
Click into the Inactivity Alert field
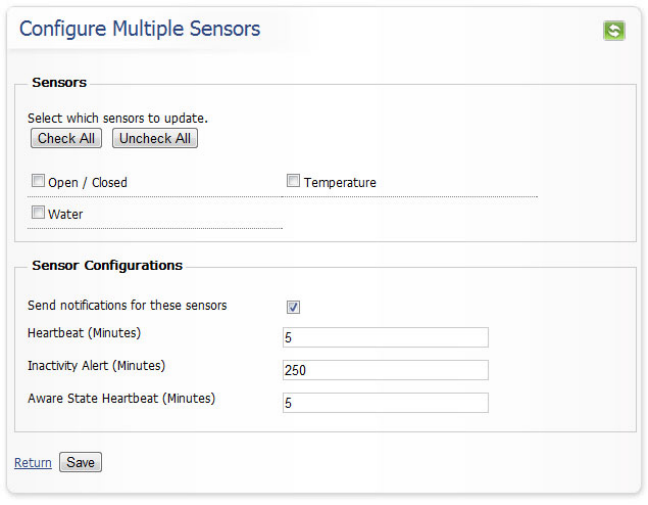385,370
